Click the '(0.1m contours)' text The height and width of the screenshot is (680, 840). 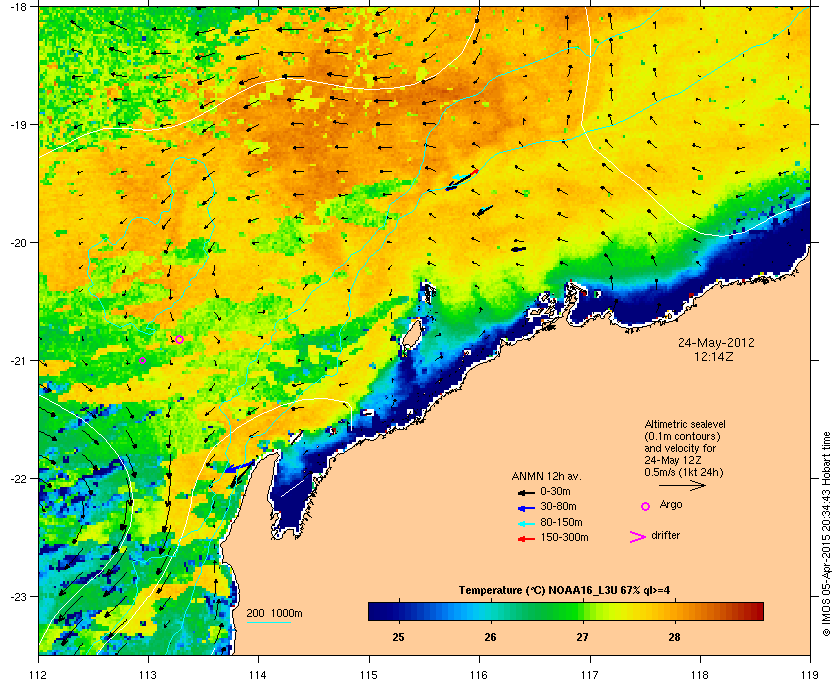(682, 436)
